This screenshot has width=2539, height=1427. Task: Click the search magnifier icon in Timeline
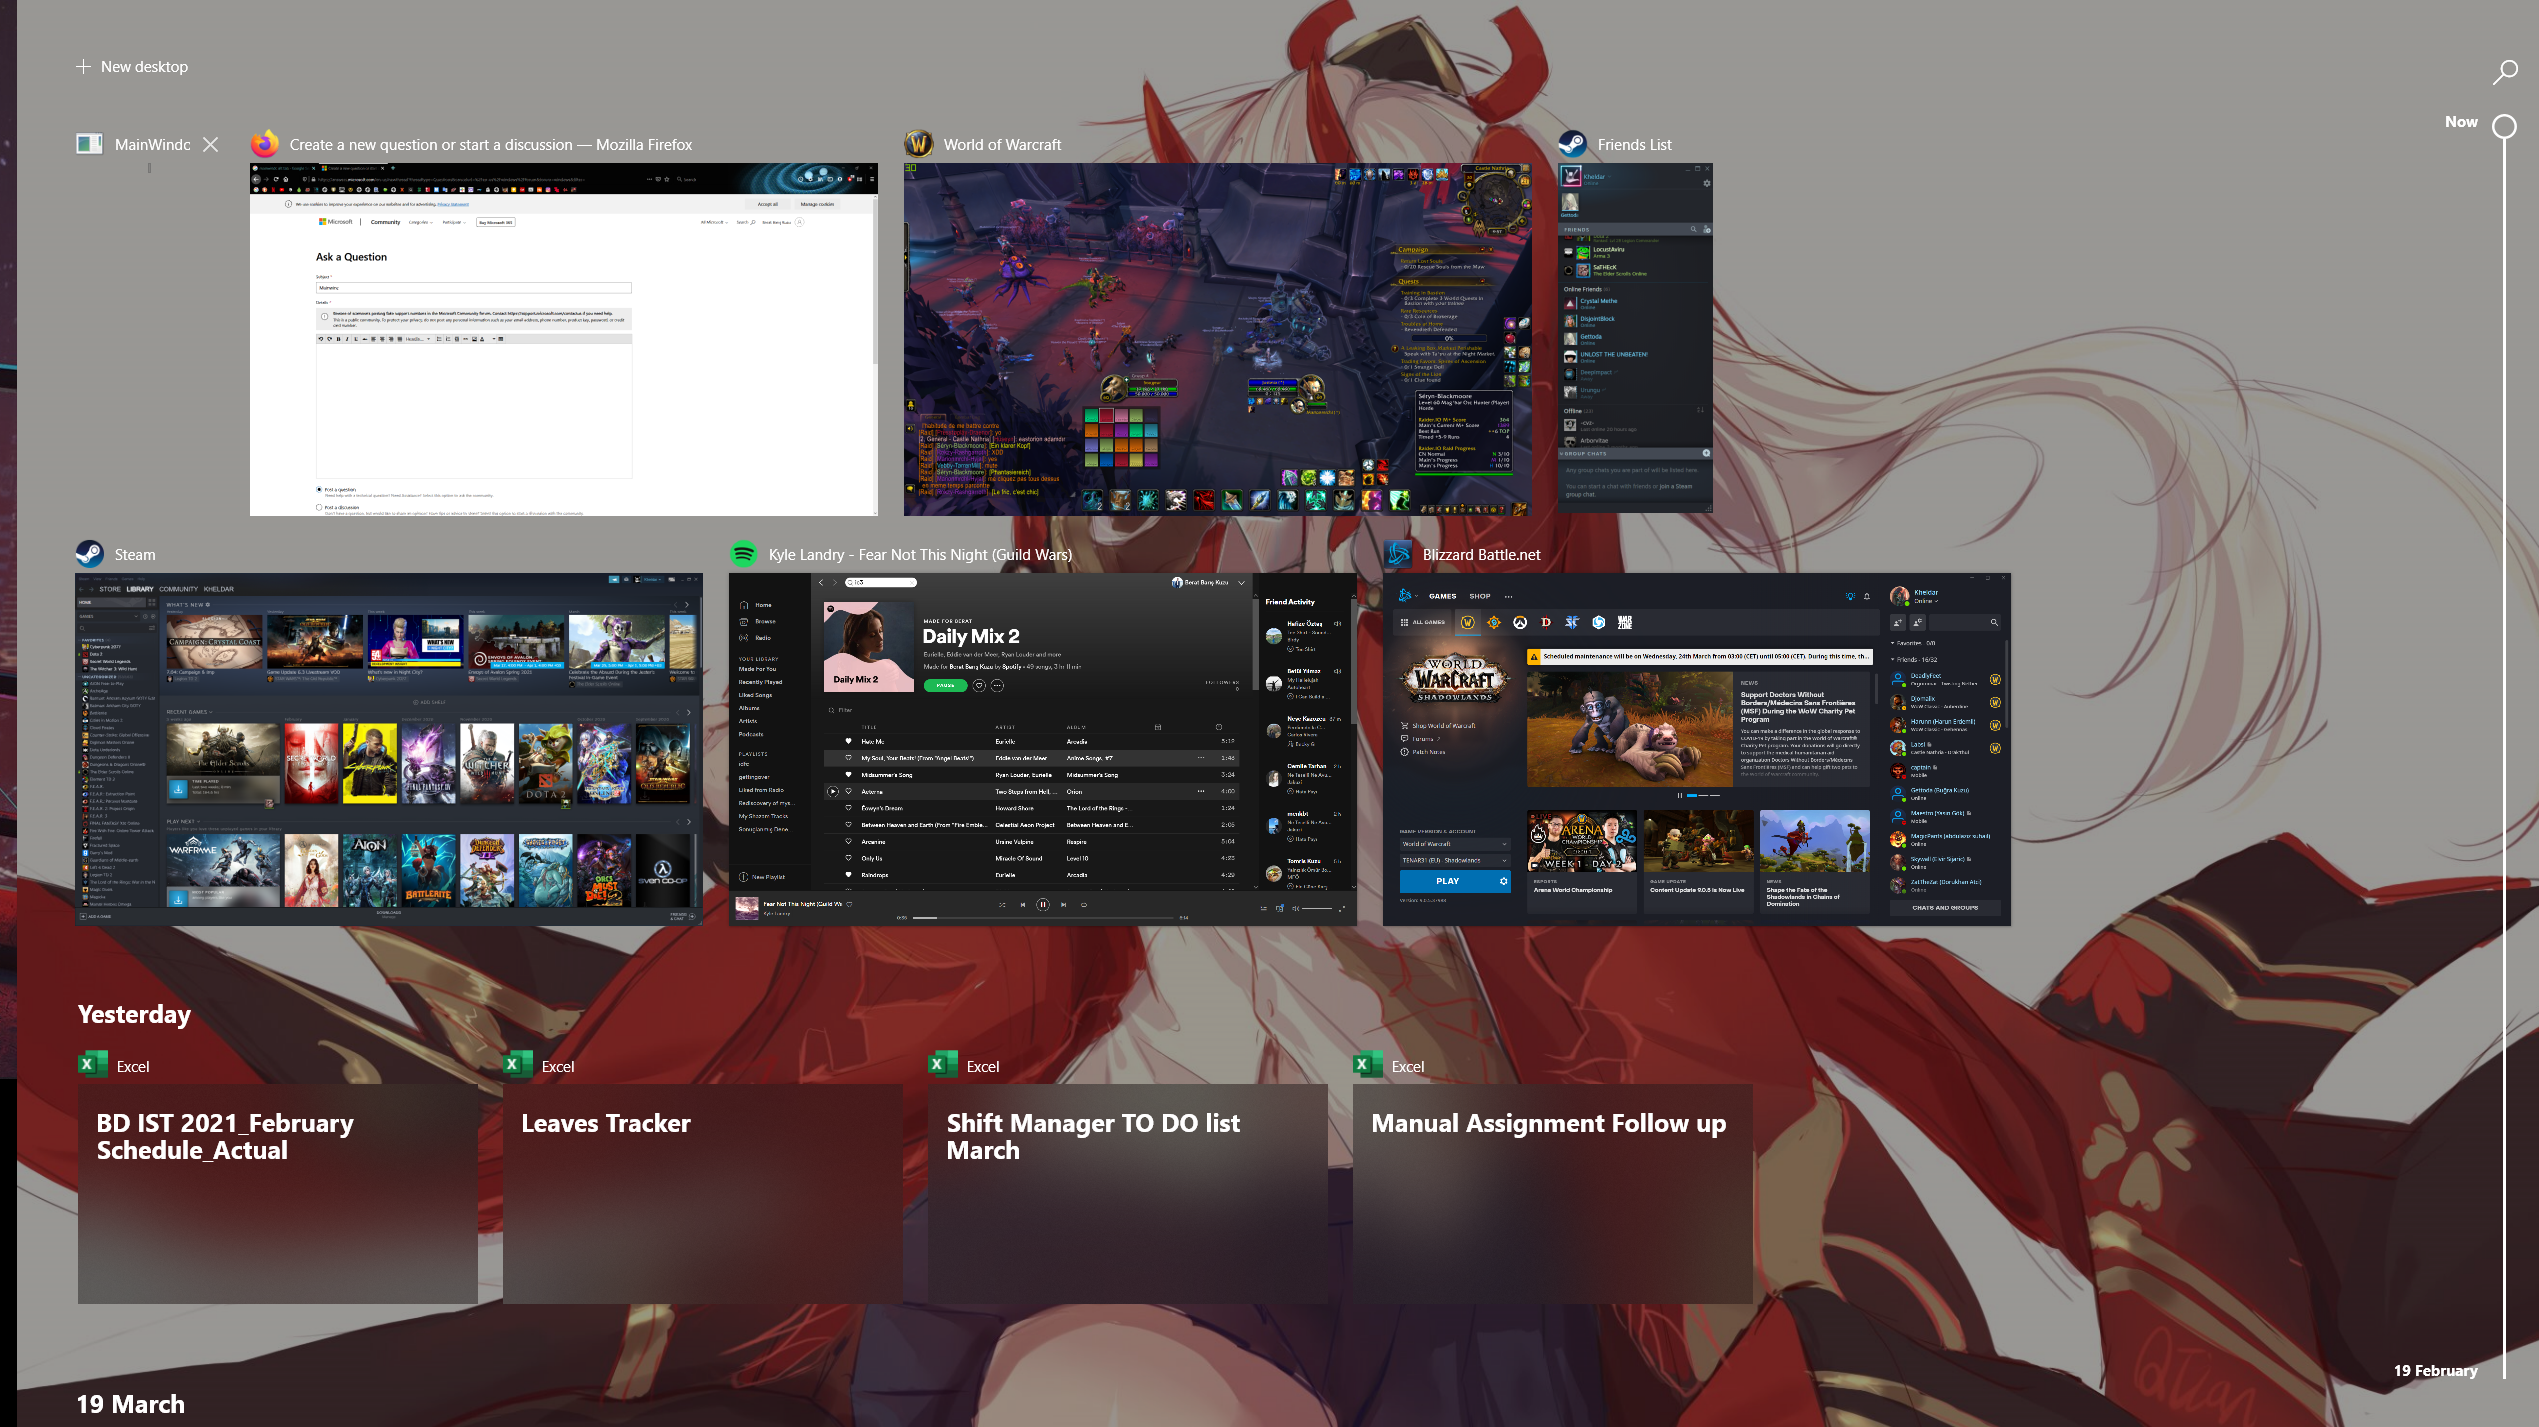pyautogui.click(x=2505, y=71)
